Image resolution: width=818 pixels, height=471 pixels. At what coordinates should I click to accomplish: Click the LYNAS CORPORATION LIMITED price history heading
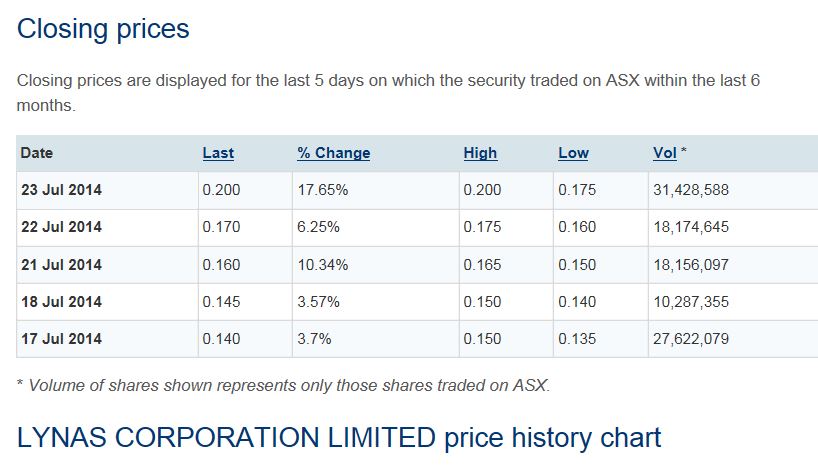tap(339, 437)
